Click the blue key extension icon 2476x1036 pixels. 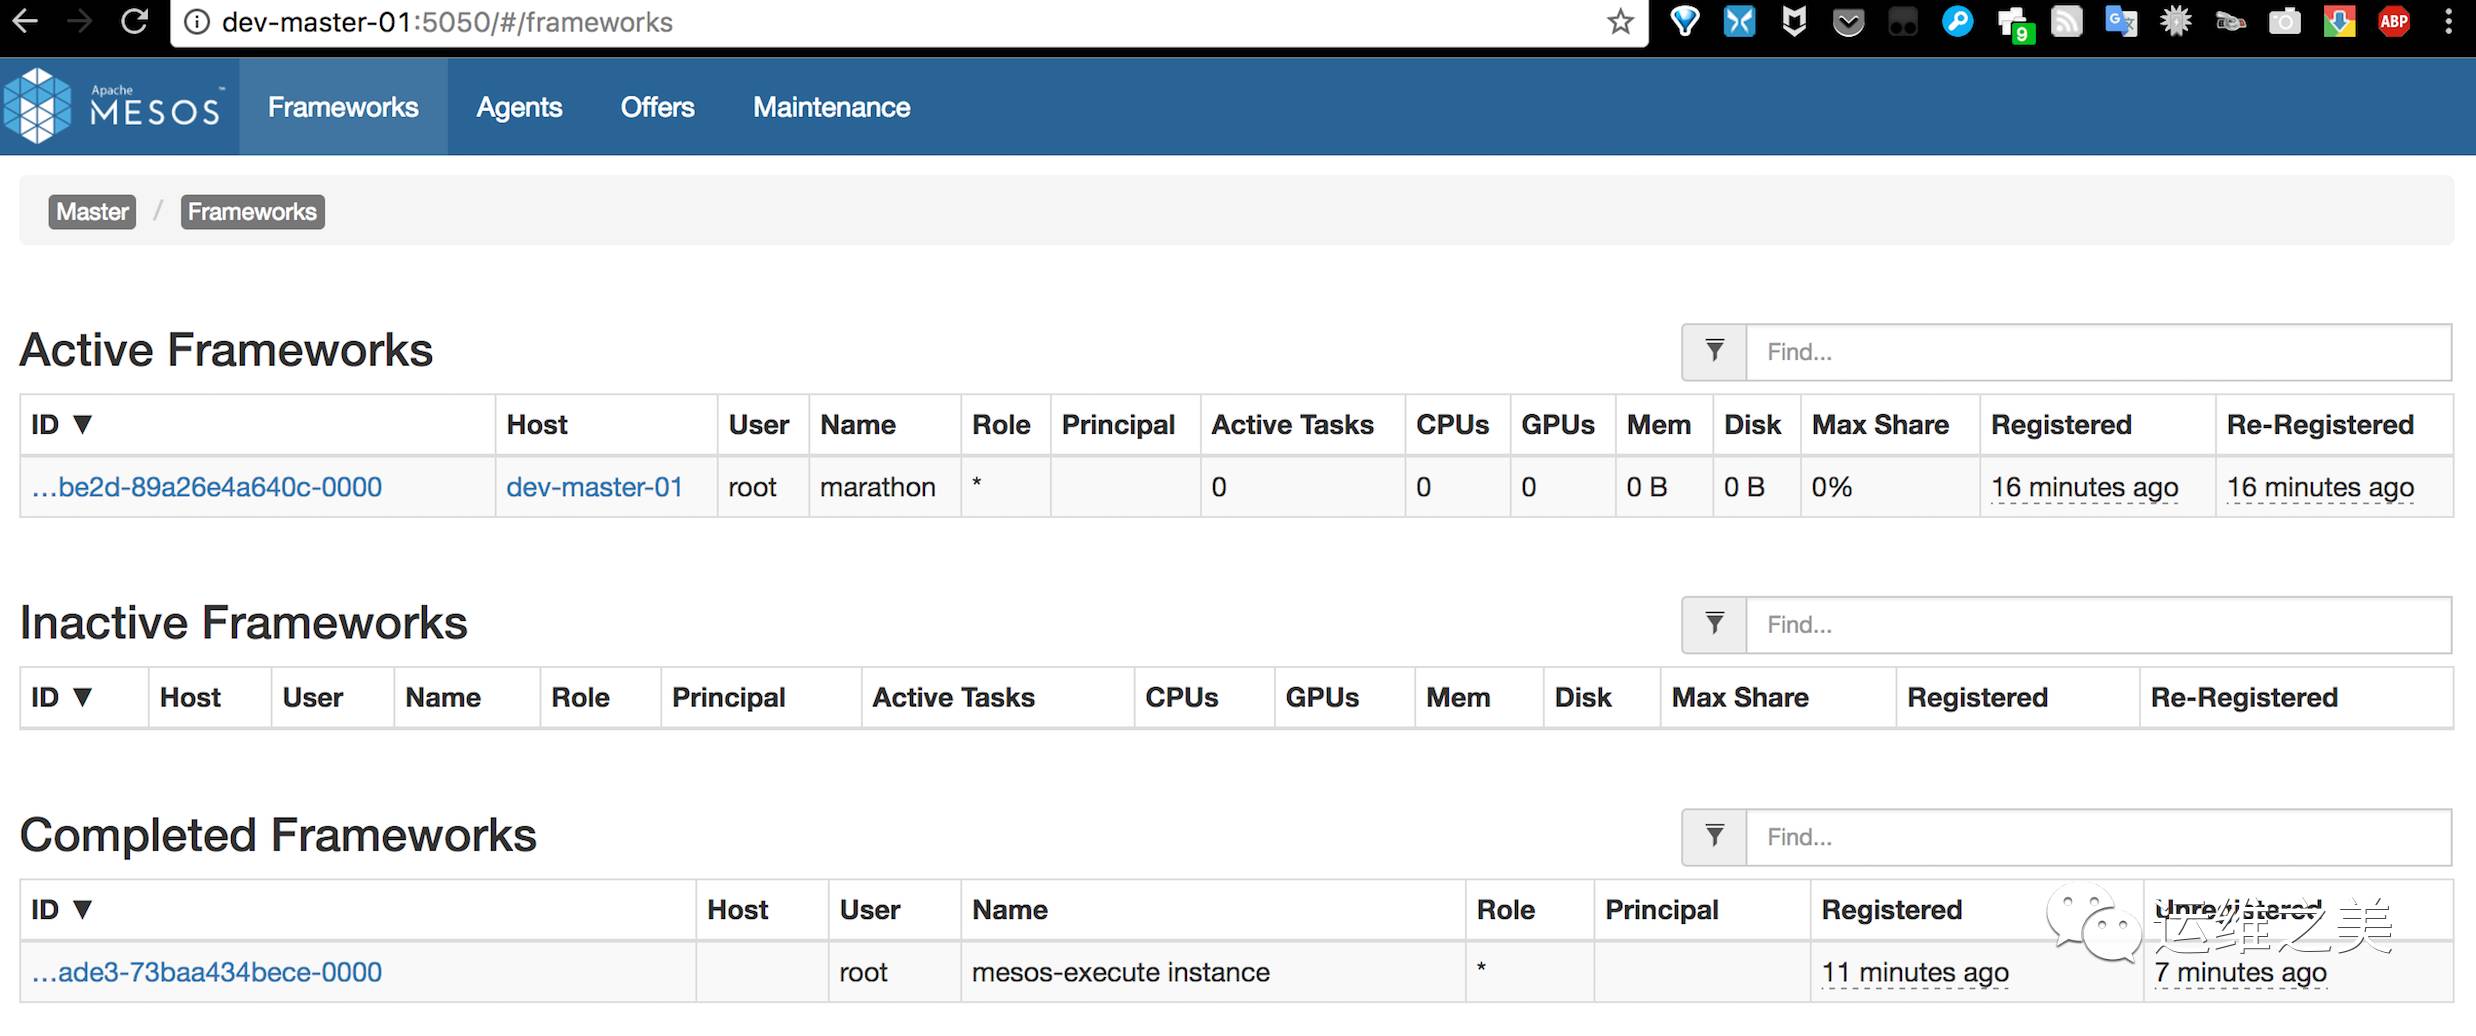click(1957, 21)
